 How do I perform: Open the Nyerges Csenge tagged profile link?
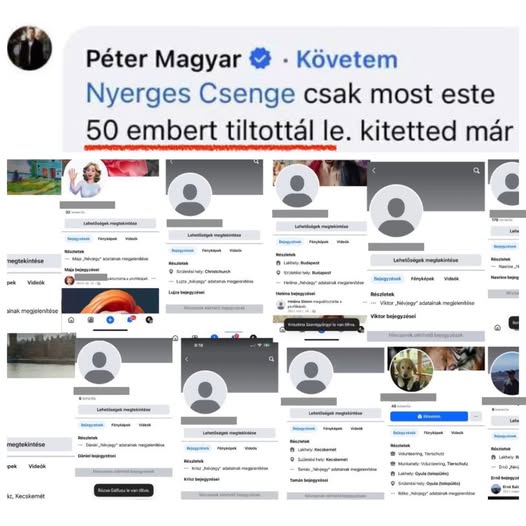point(191,94)
